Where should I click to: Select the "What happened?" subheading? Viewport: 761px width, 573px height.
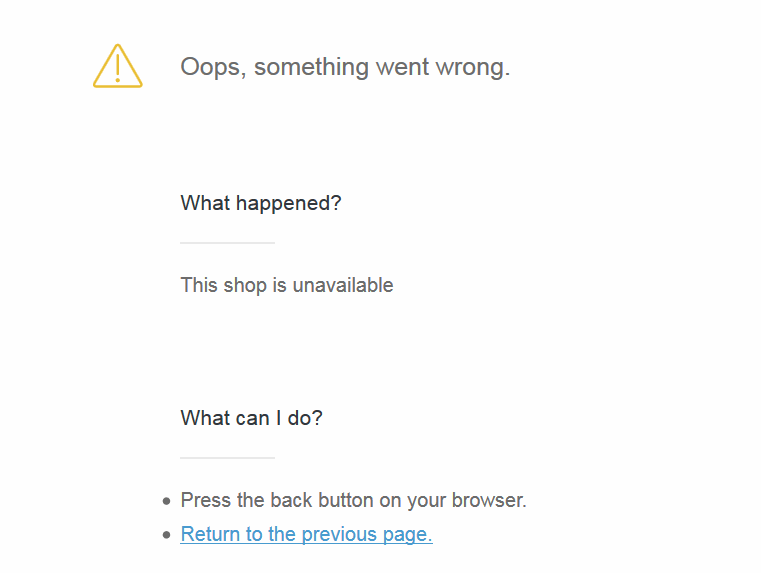coord(261,203)
